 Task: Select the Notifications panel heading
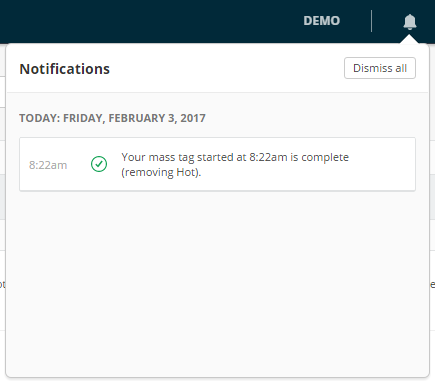(x=65, y=69)
